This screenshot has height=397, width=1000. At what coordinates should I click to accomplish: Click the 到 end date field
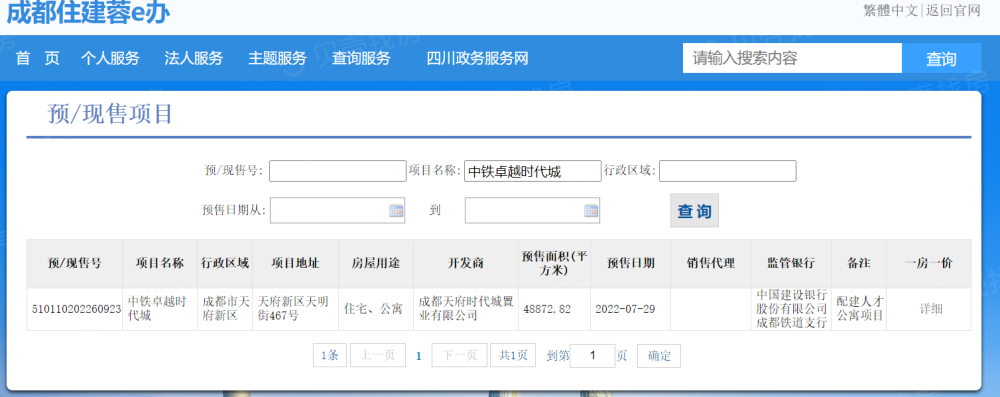(532, 211)
